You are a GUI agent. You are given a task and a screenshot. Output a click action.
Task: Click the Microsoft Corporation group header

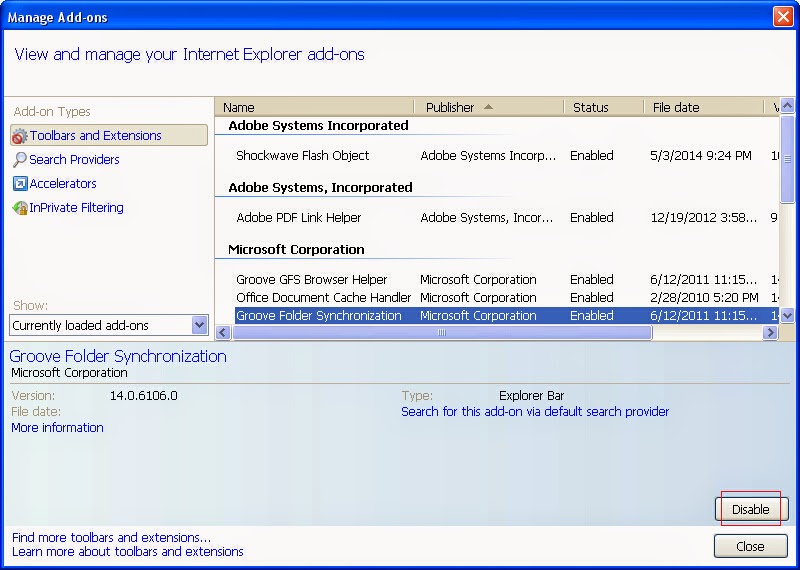[296, 250]
